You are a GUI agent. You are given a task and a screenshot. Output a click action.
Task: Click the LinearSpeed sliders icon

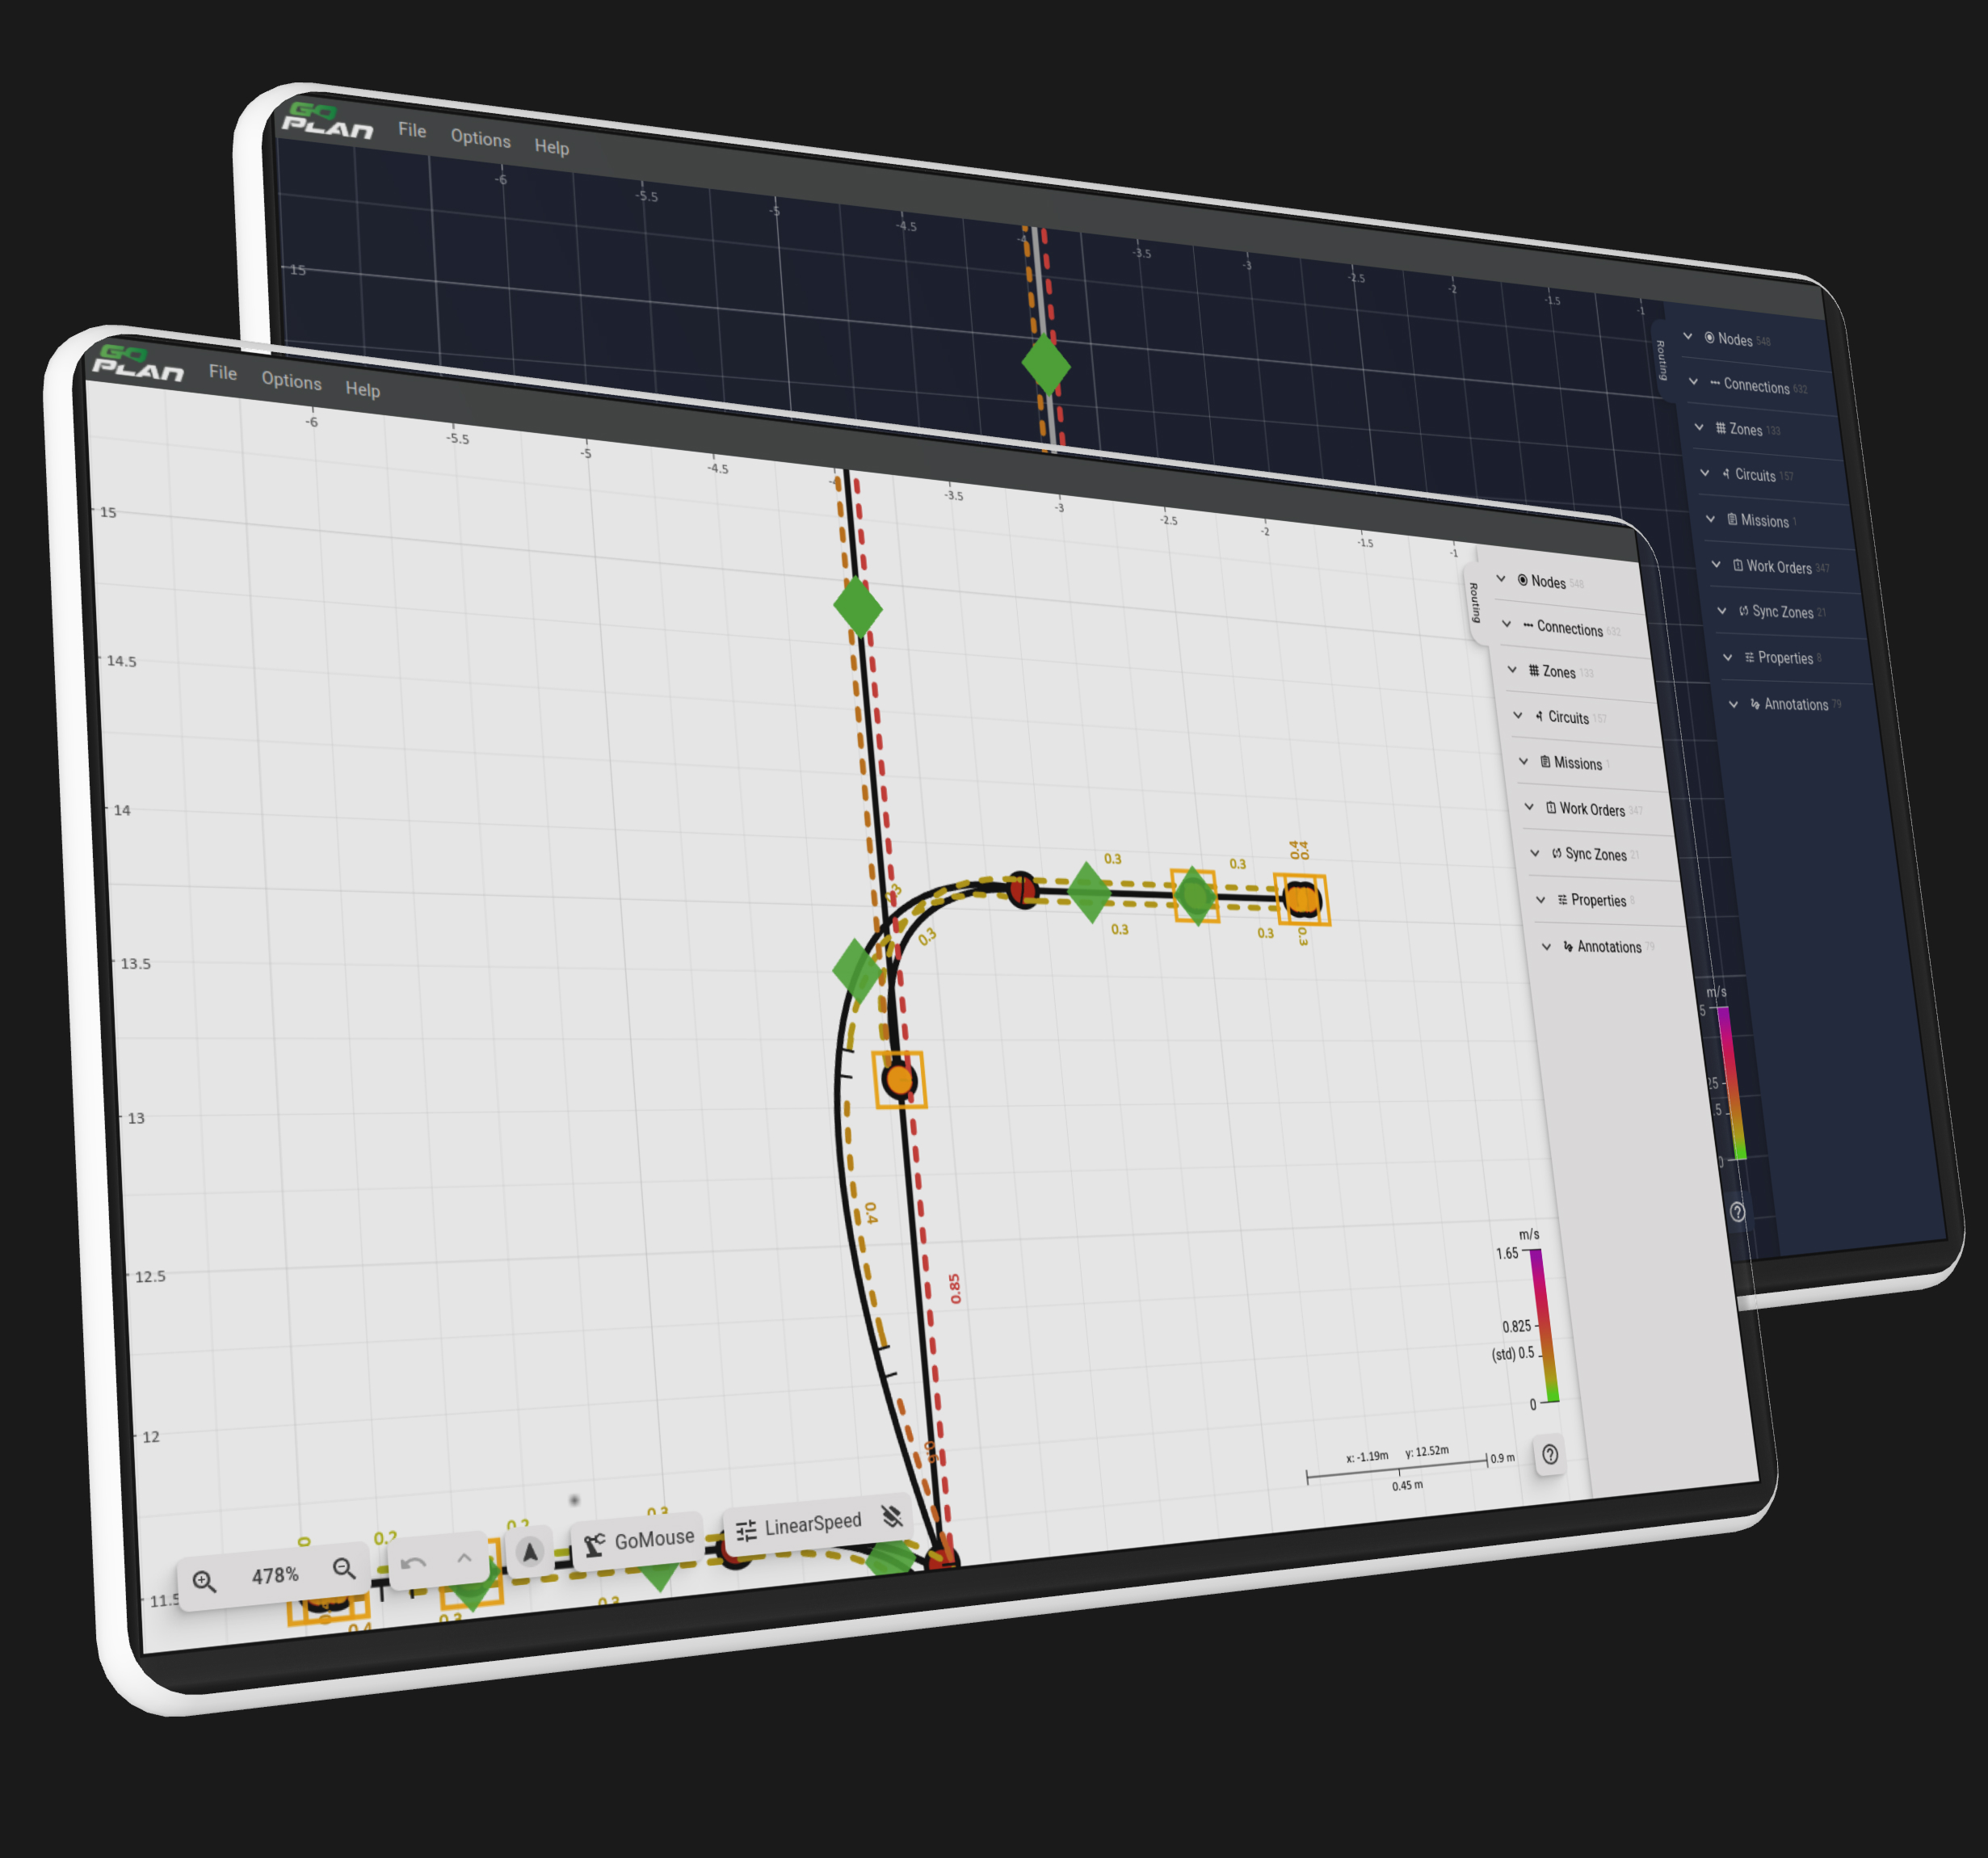746,1530
